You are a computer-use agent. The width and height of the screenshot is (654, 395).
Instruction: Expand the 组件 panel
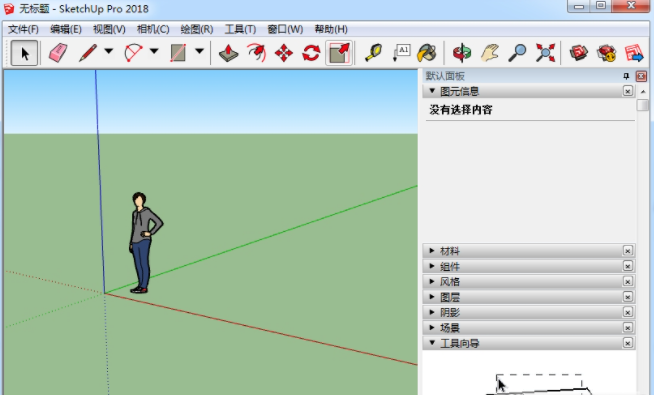point(432,266)
